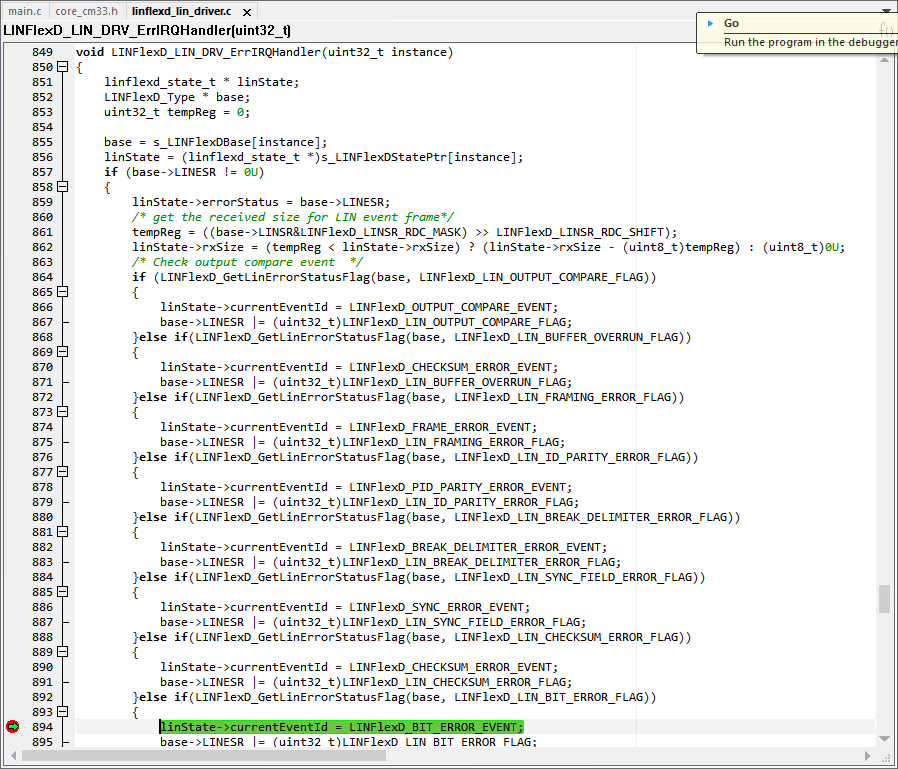Switch to the main.c tab
The image size is (898, 769).
[x=25, y=10]
